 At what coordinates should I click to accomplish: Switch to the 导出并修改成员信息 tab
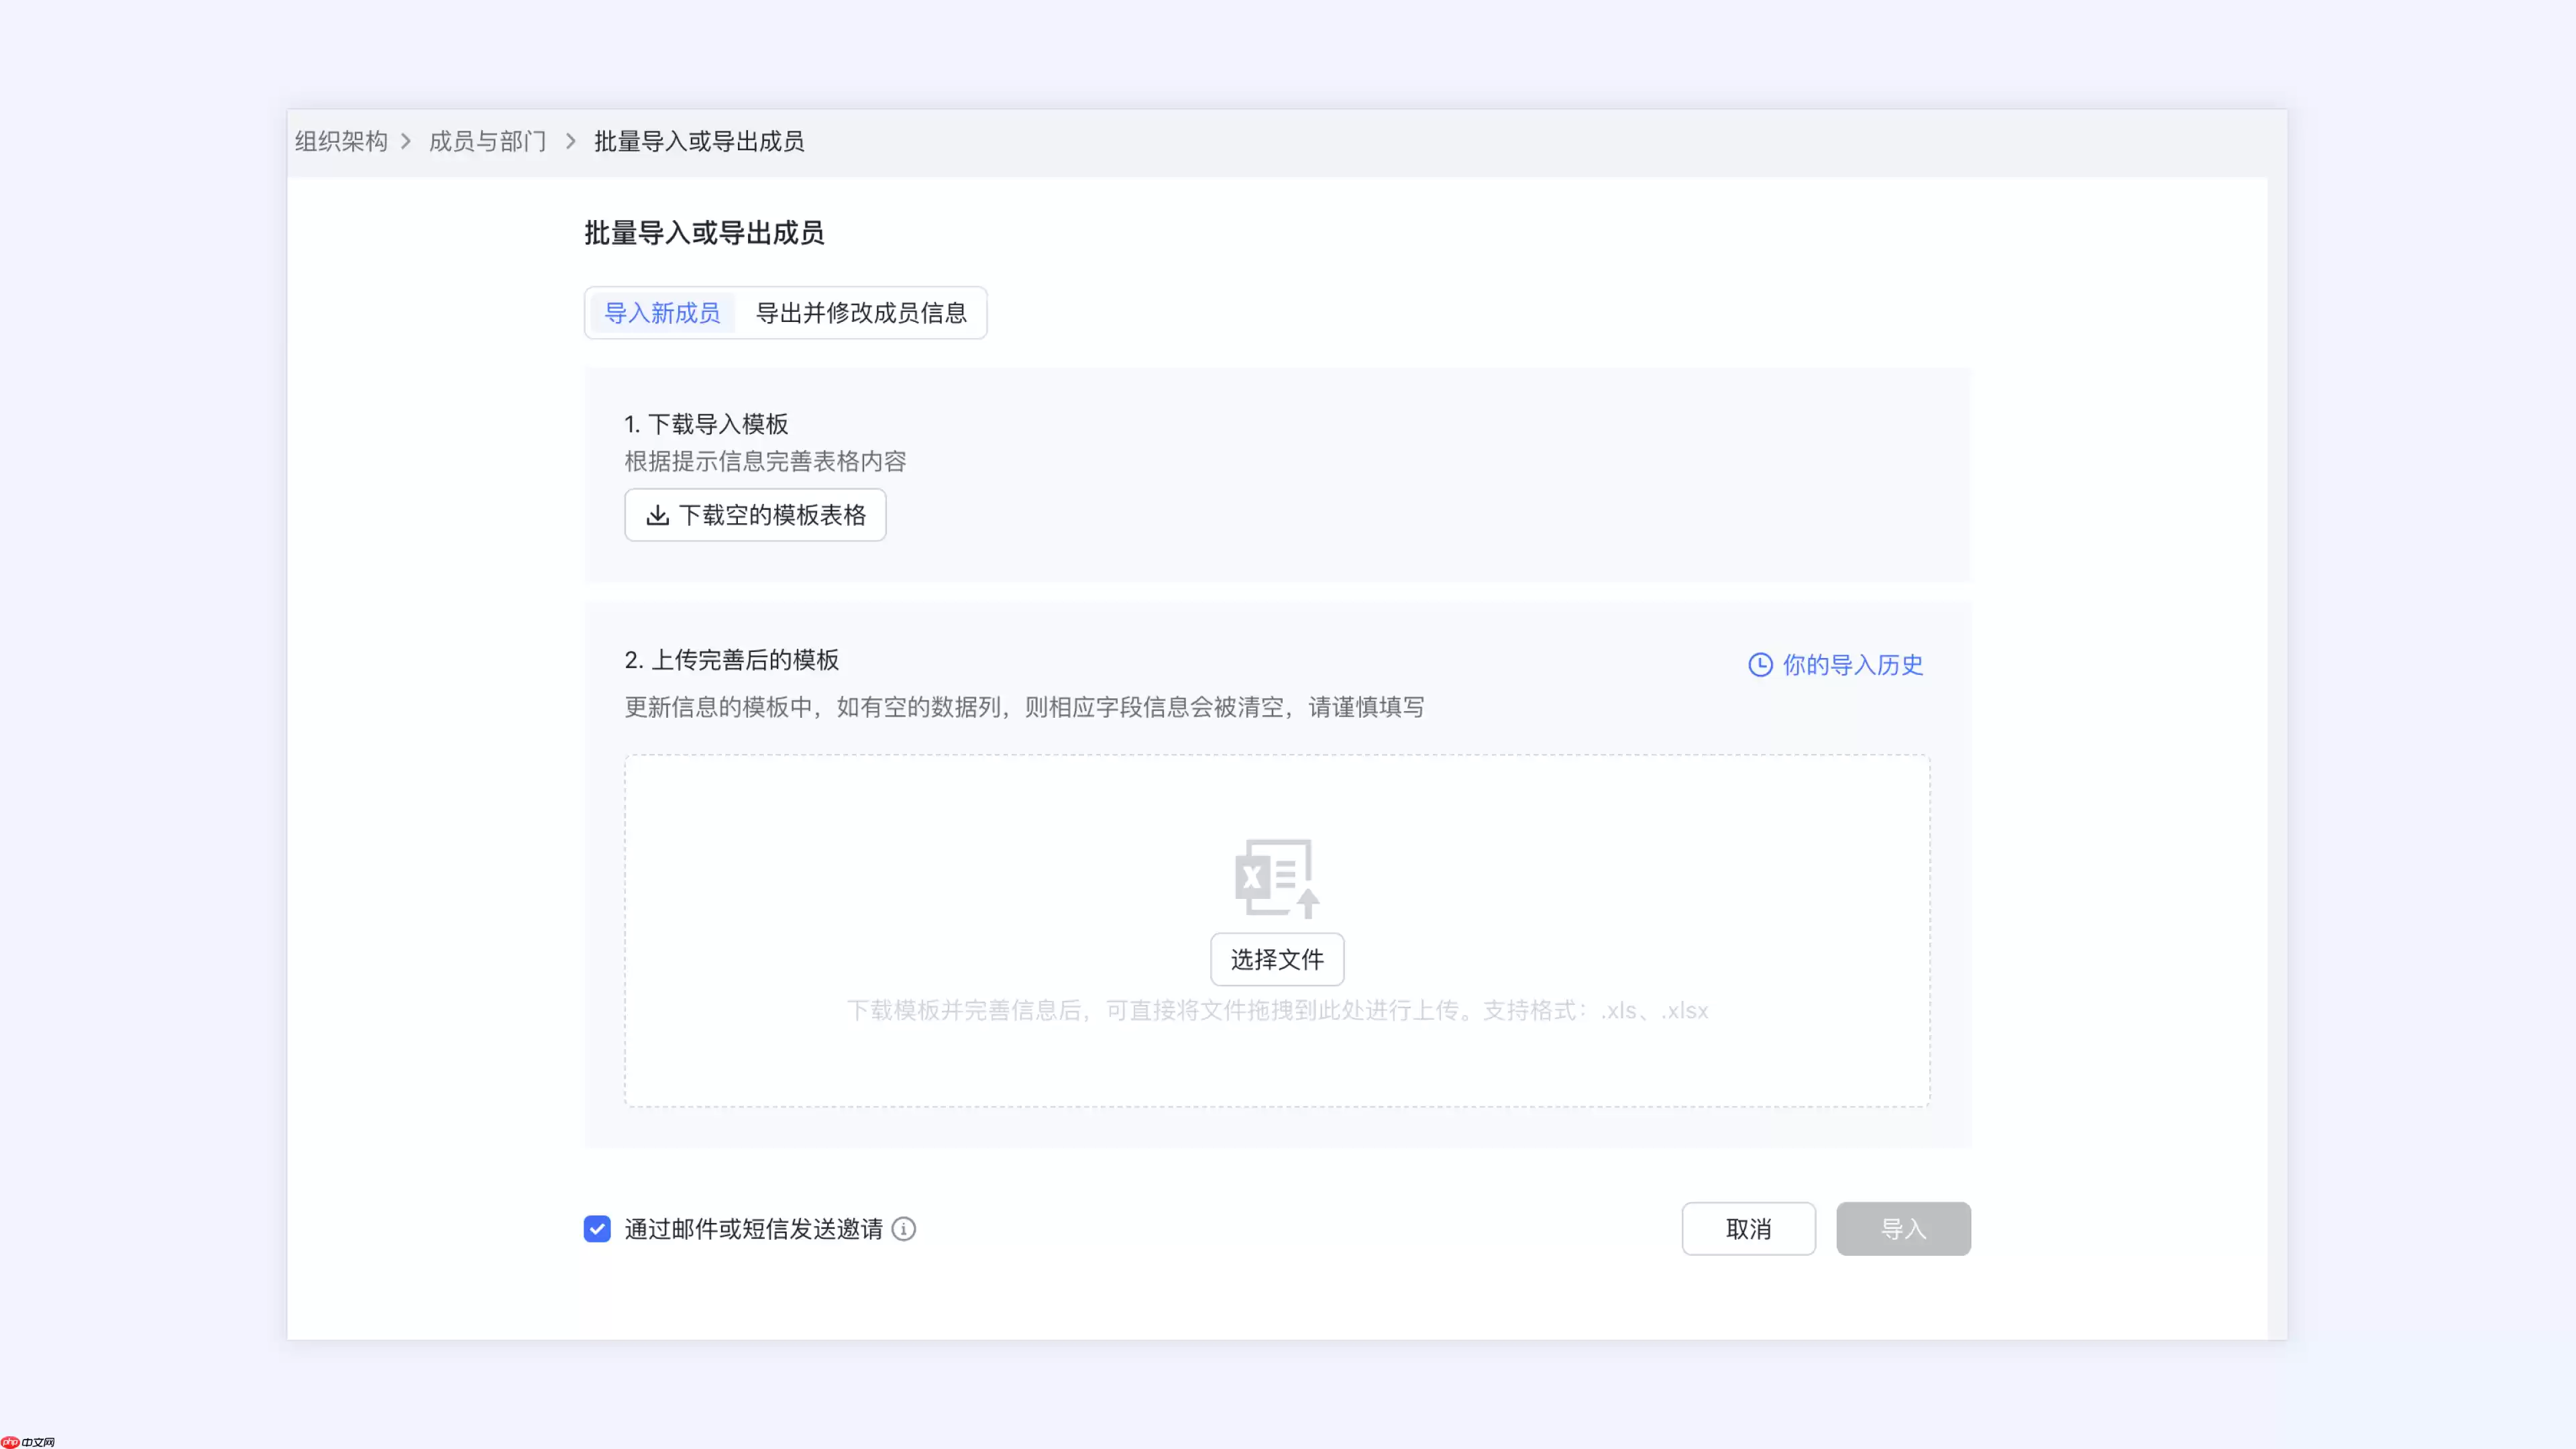(860, 313)
